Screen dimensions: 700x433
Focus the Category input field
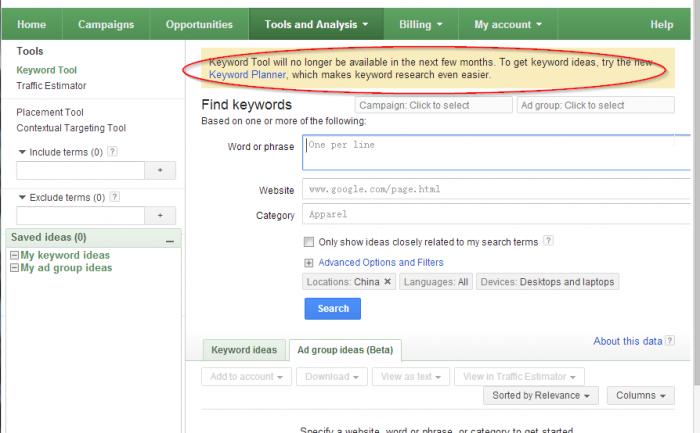(496, 214)
